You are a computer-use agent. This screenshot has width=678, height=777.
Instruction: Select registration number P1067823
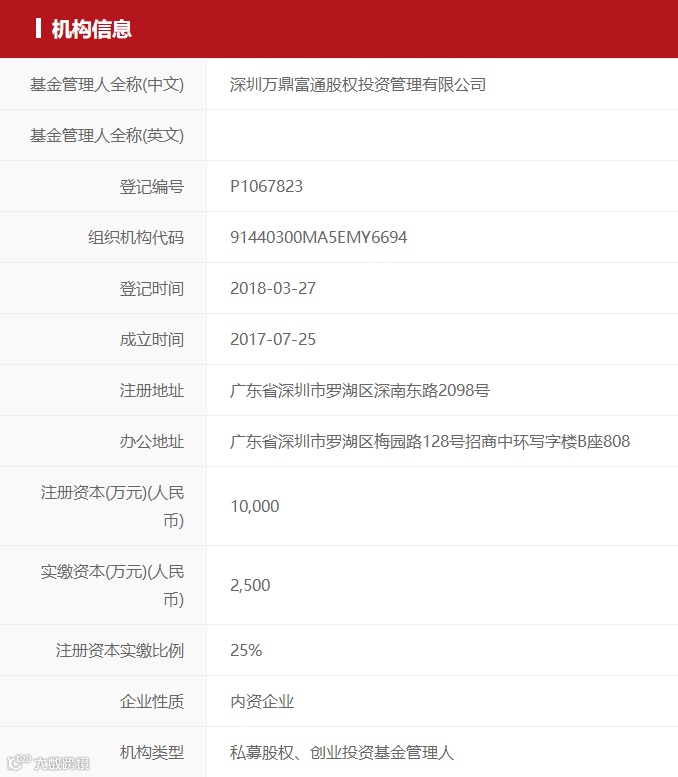point(266,186)
